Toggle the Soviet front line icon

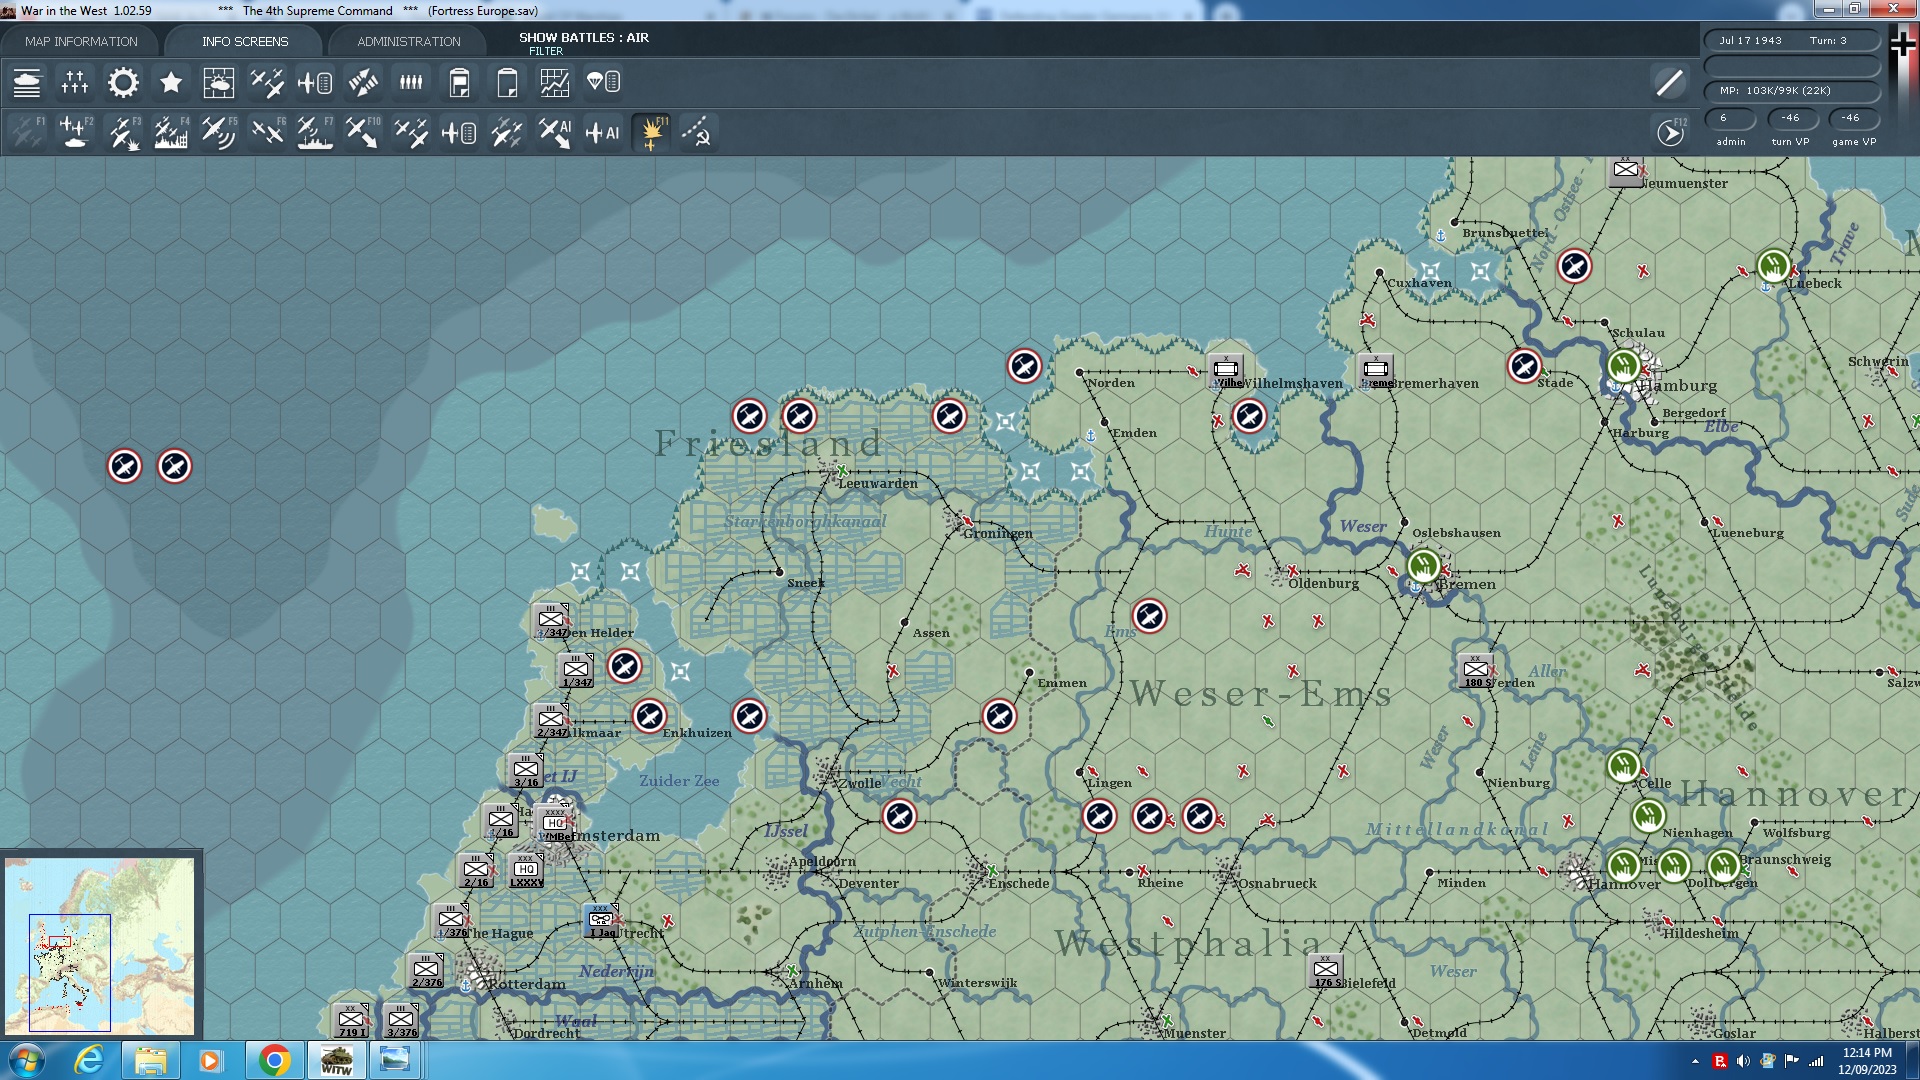point(697,132)
